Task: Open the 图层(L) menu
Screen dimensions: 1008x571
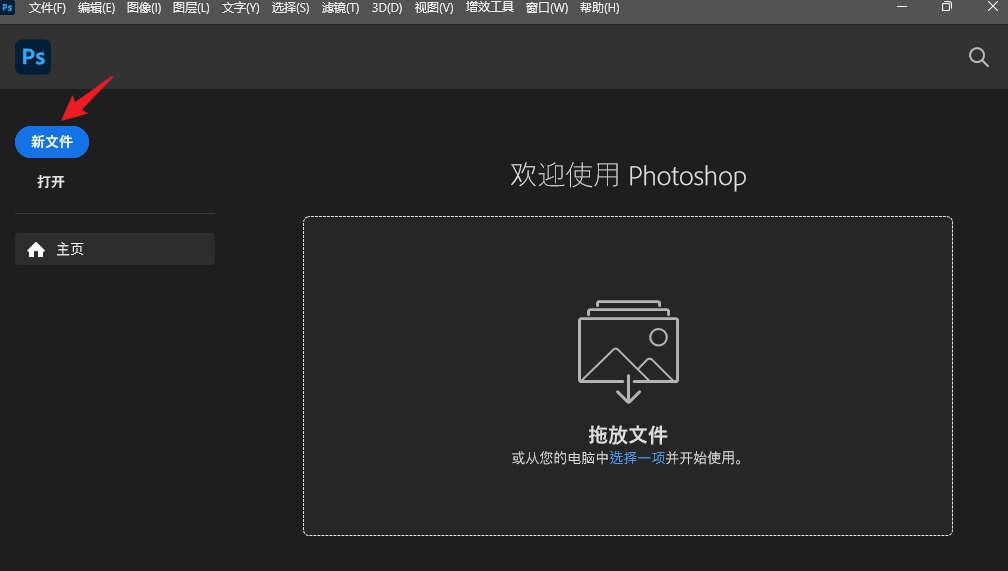Action: 191,8
